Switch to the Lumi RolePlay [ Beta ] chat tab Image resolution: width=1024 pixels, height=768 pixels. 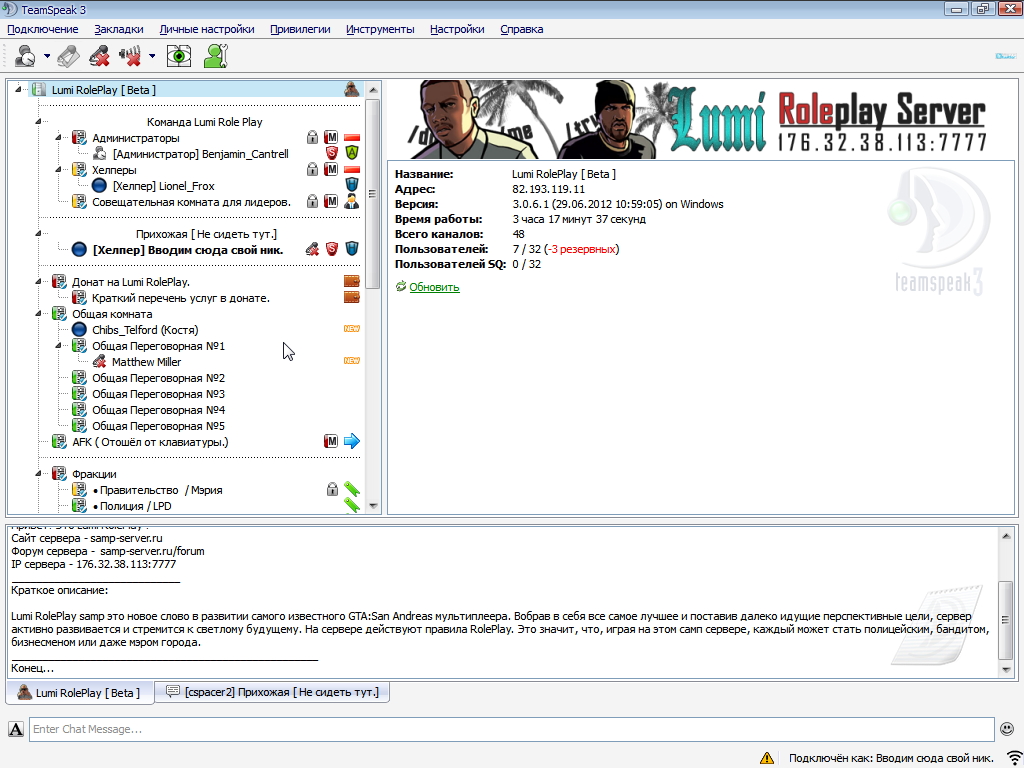80,692
